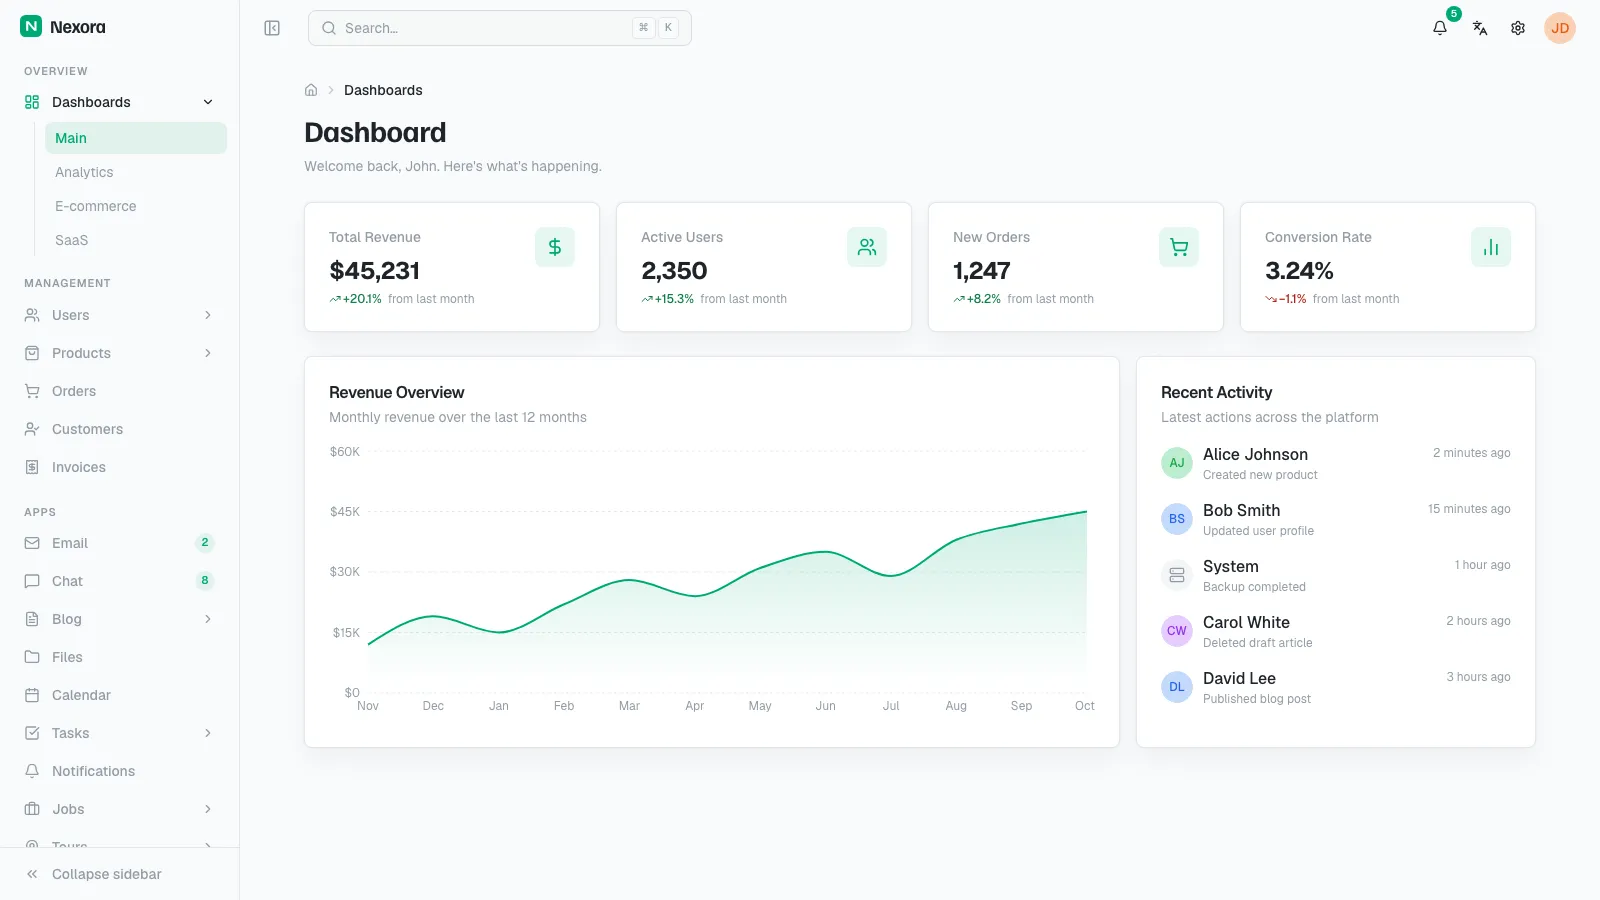Screen dimensions: 1600x900
Task: Click the "Notifications" sidebar label
Action: point(94,771)
